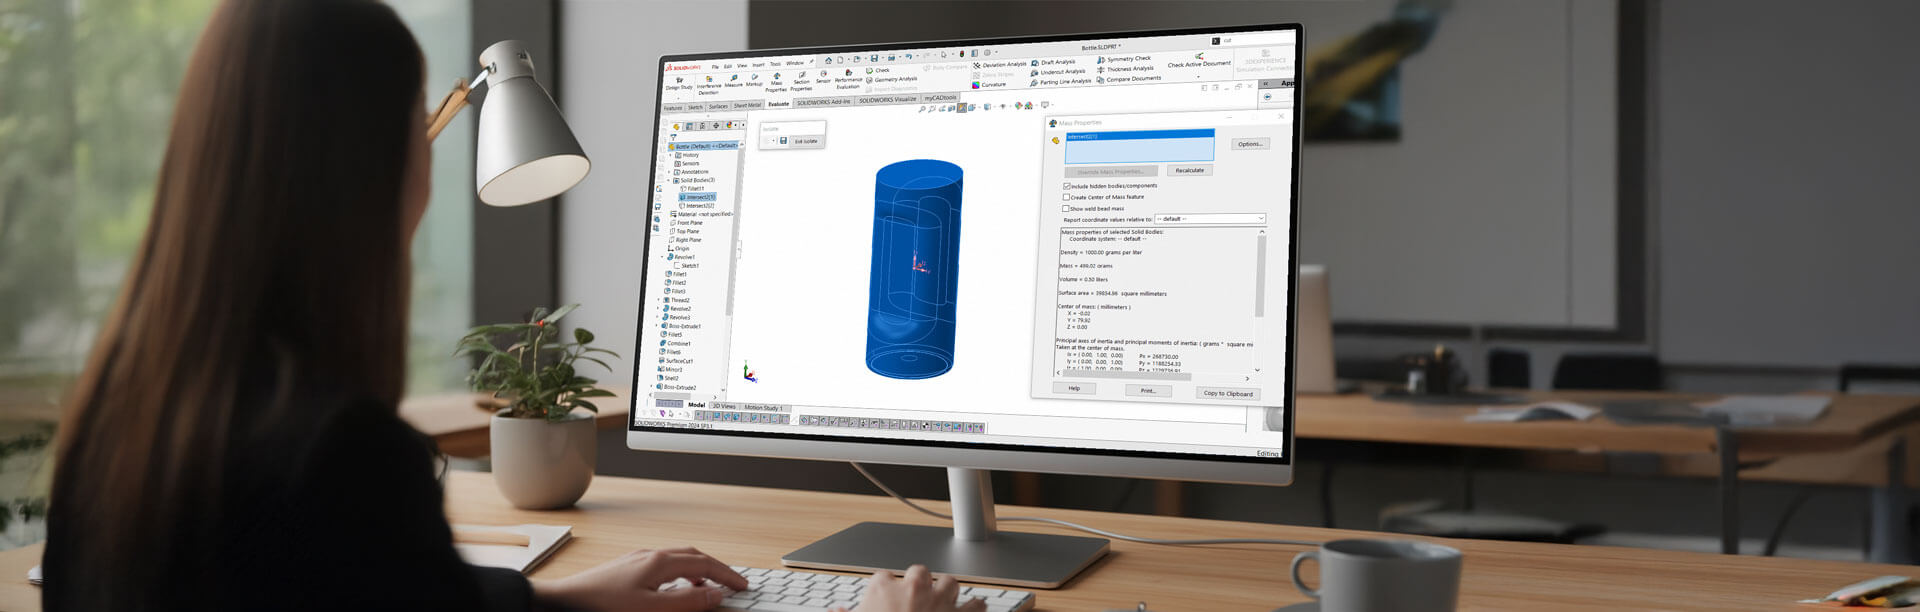Click Check Active Document

click(x=1199, y=61)
